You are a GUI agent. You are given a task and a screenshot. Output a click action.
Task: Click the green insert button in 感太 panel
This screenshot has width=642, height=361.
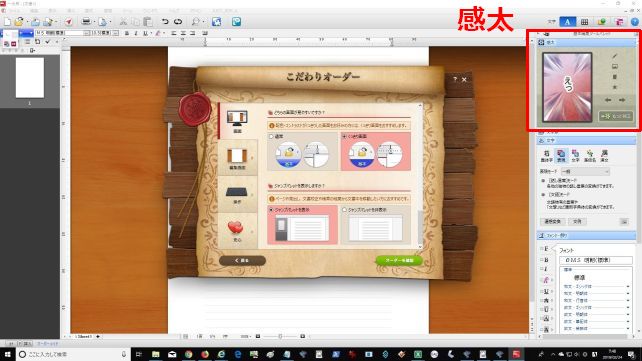(x=616, y=116)
